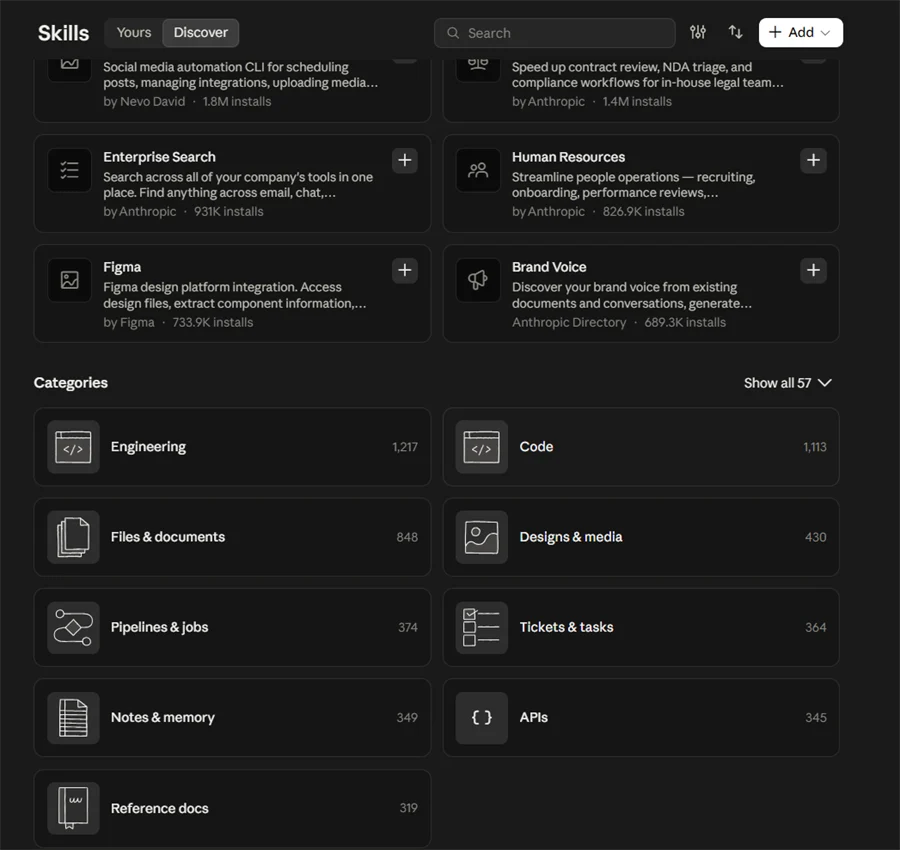Click the Pipelines & jobs flow icon
Screen dimensions: 900x850
click(x=73, y=627)
